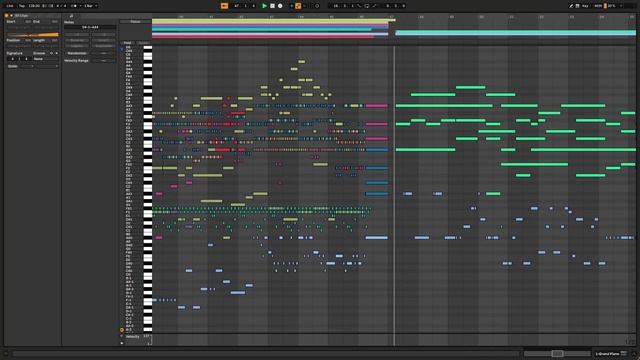Click the orange Back to Arrangement button
640x360 pixels.
click(x=224, y=6)
